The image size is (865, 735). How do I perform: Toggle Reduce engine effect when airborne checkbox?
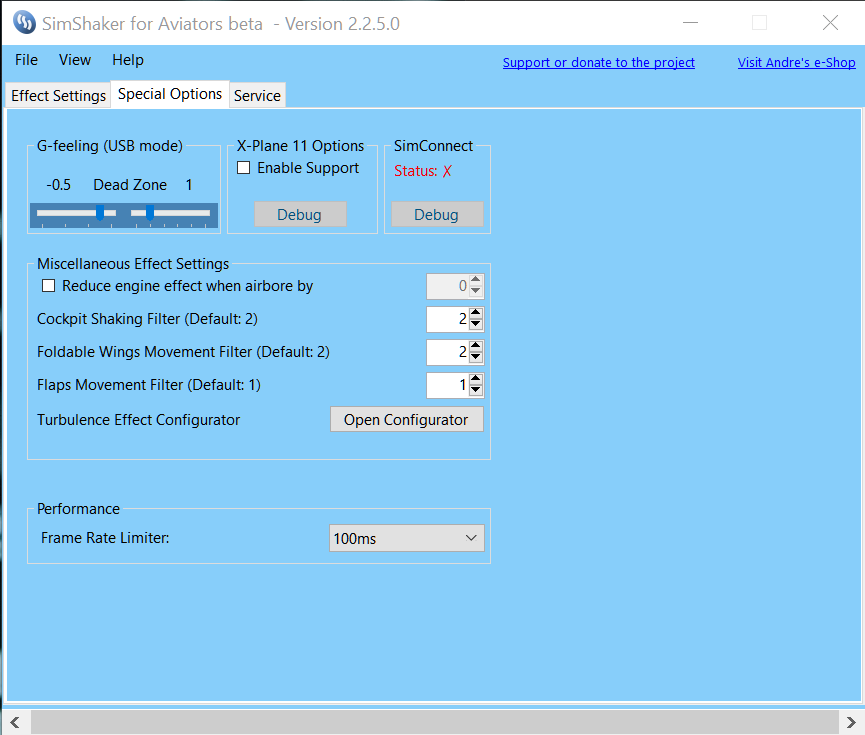(x=49, y=285)
